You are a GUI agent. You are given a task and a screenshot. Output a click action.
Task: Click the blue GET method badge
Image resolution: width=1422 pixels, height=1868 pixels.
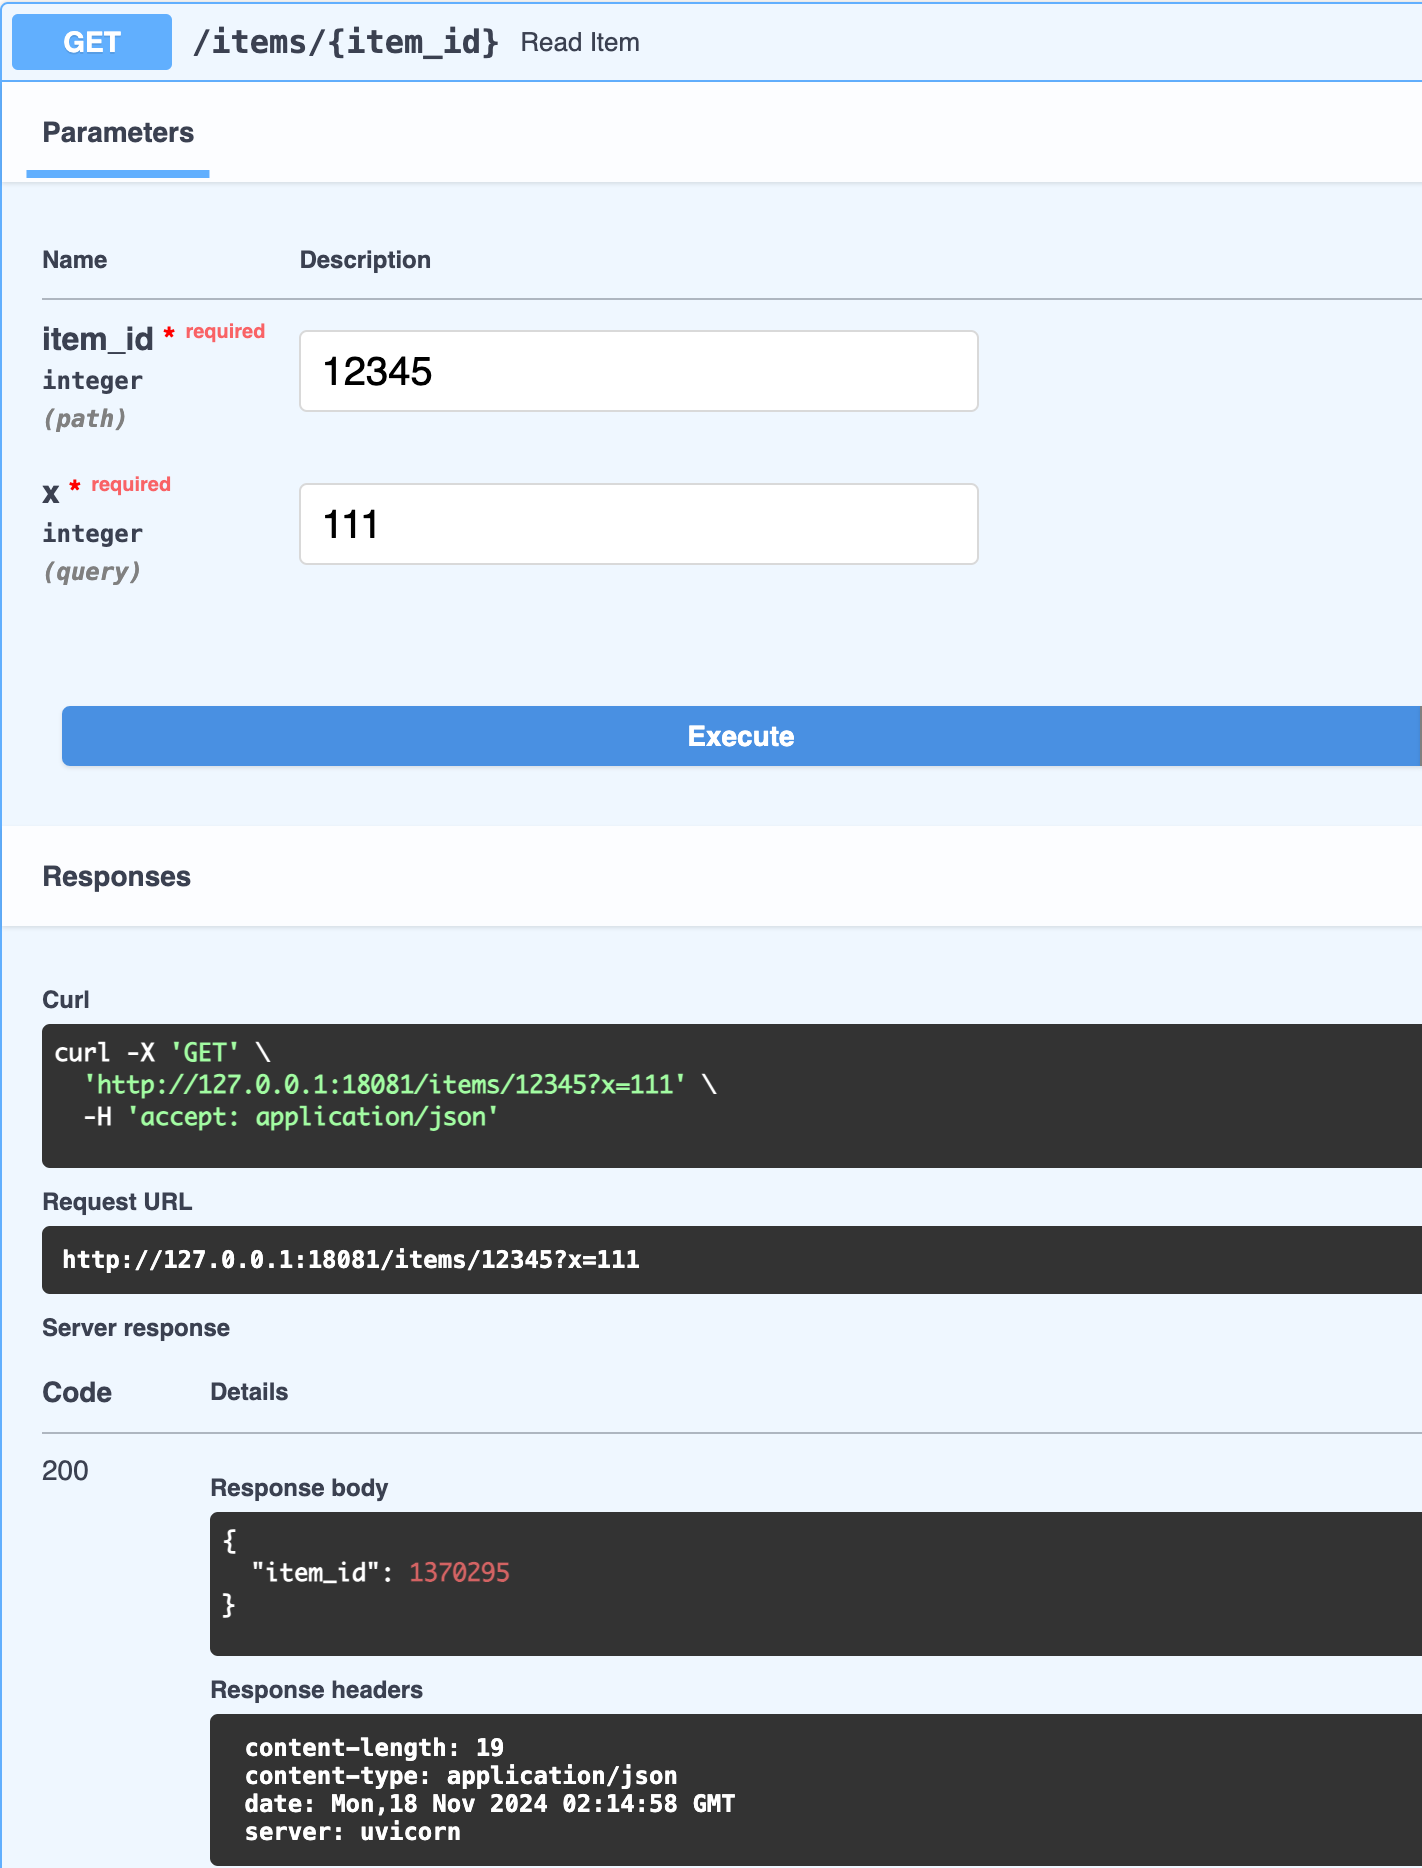tap(92, 42)
